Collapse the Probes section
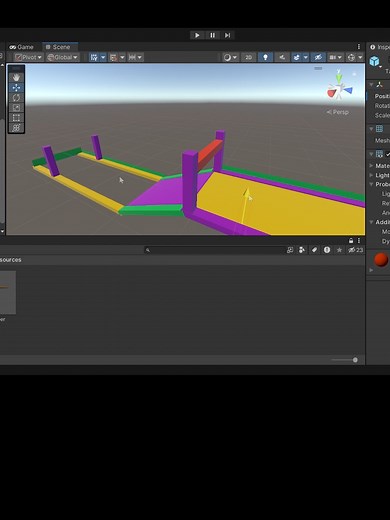 click(x=371, y=184)
